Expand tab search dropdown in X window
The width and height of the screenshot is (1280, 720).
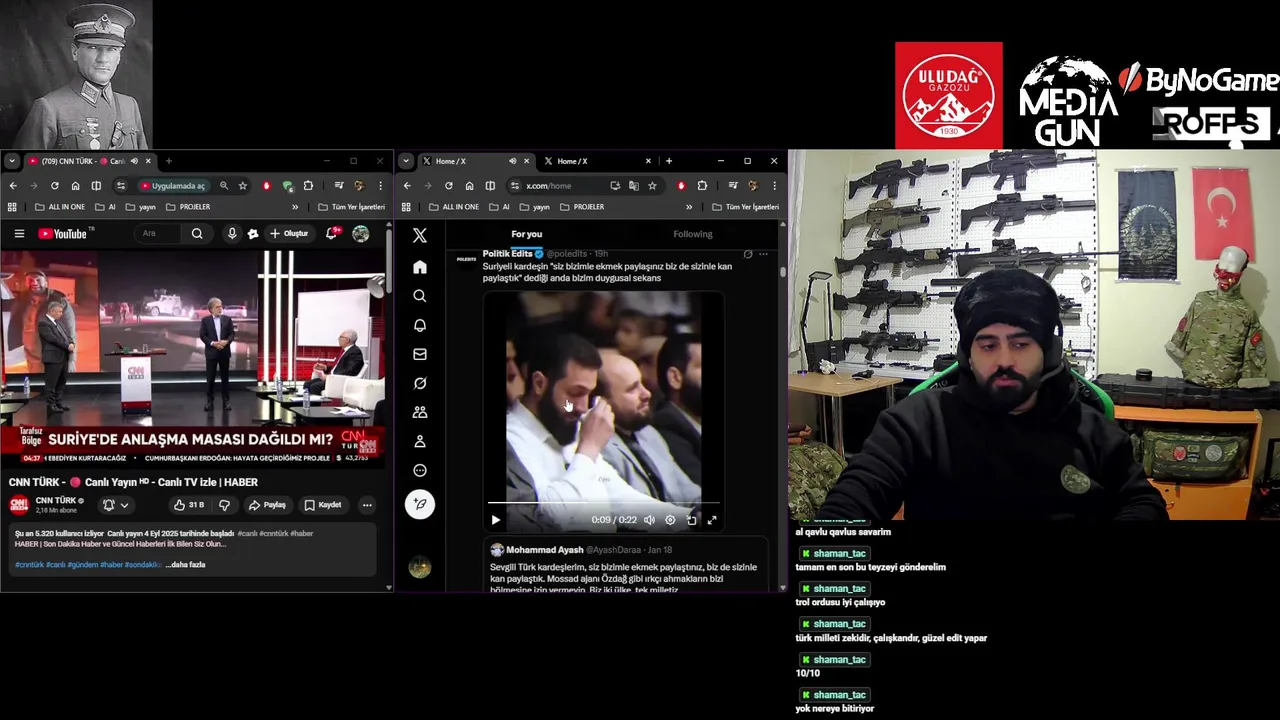pos(406,161)
